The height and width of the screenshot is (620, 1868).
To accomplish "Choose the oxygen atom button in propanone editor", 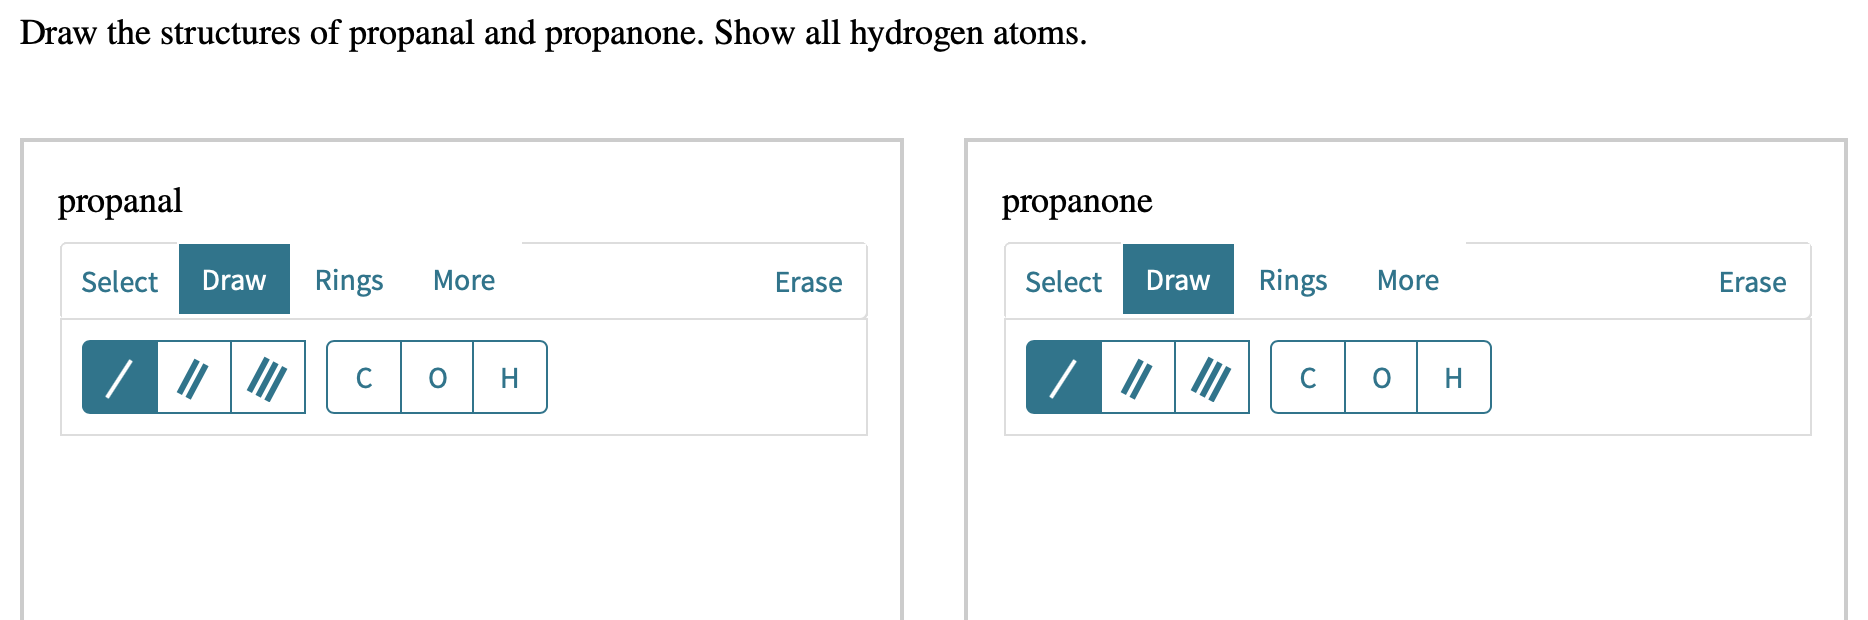I will 1381,378.
